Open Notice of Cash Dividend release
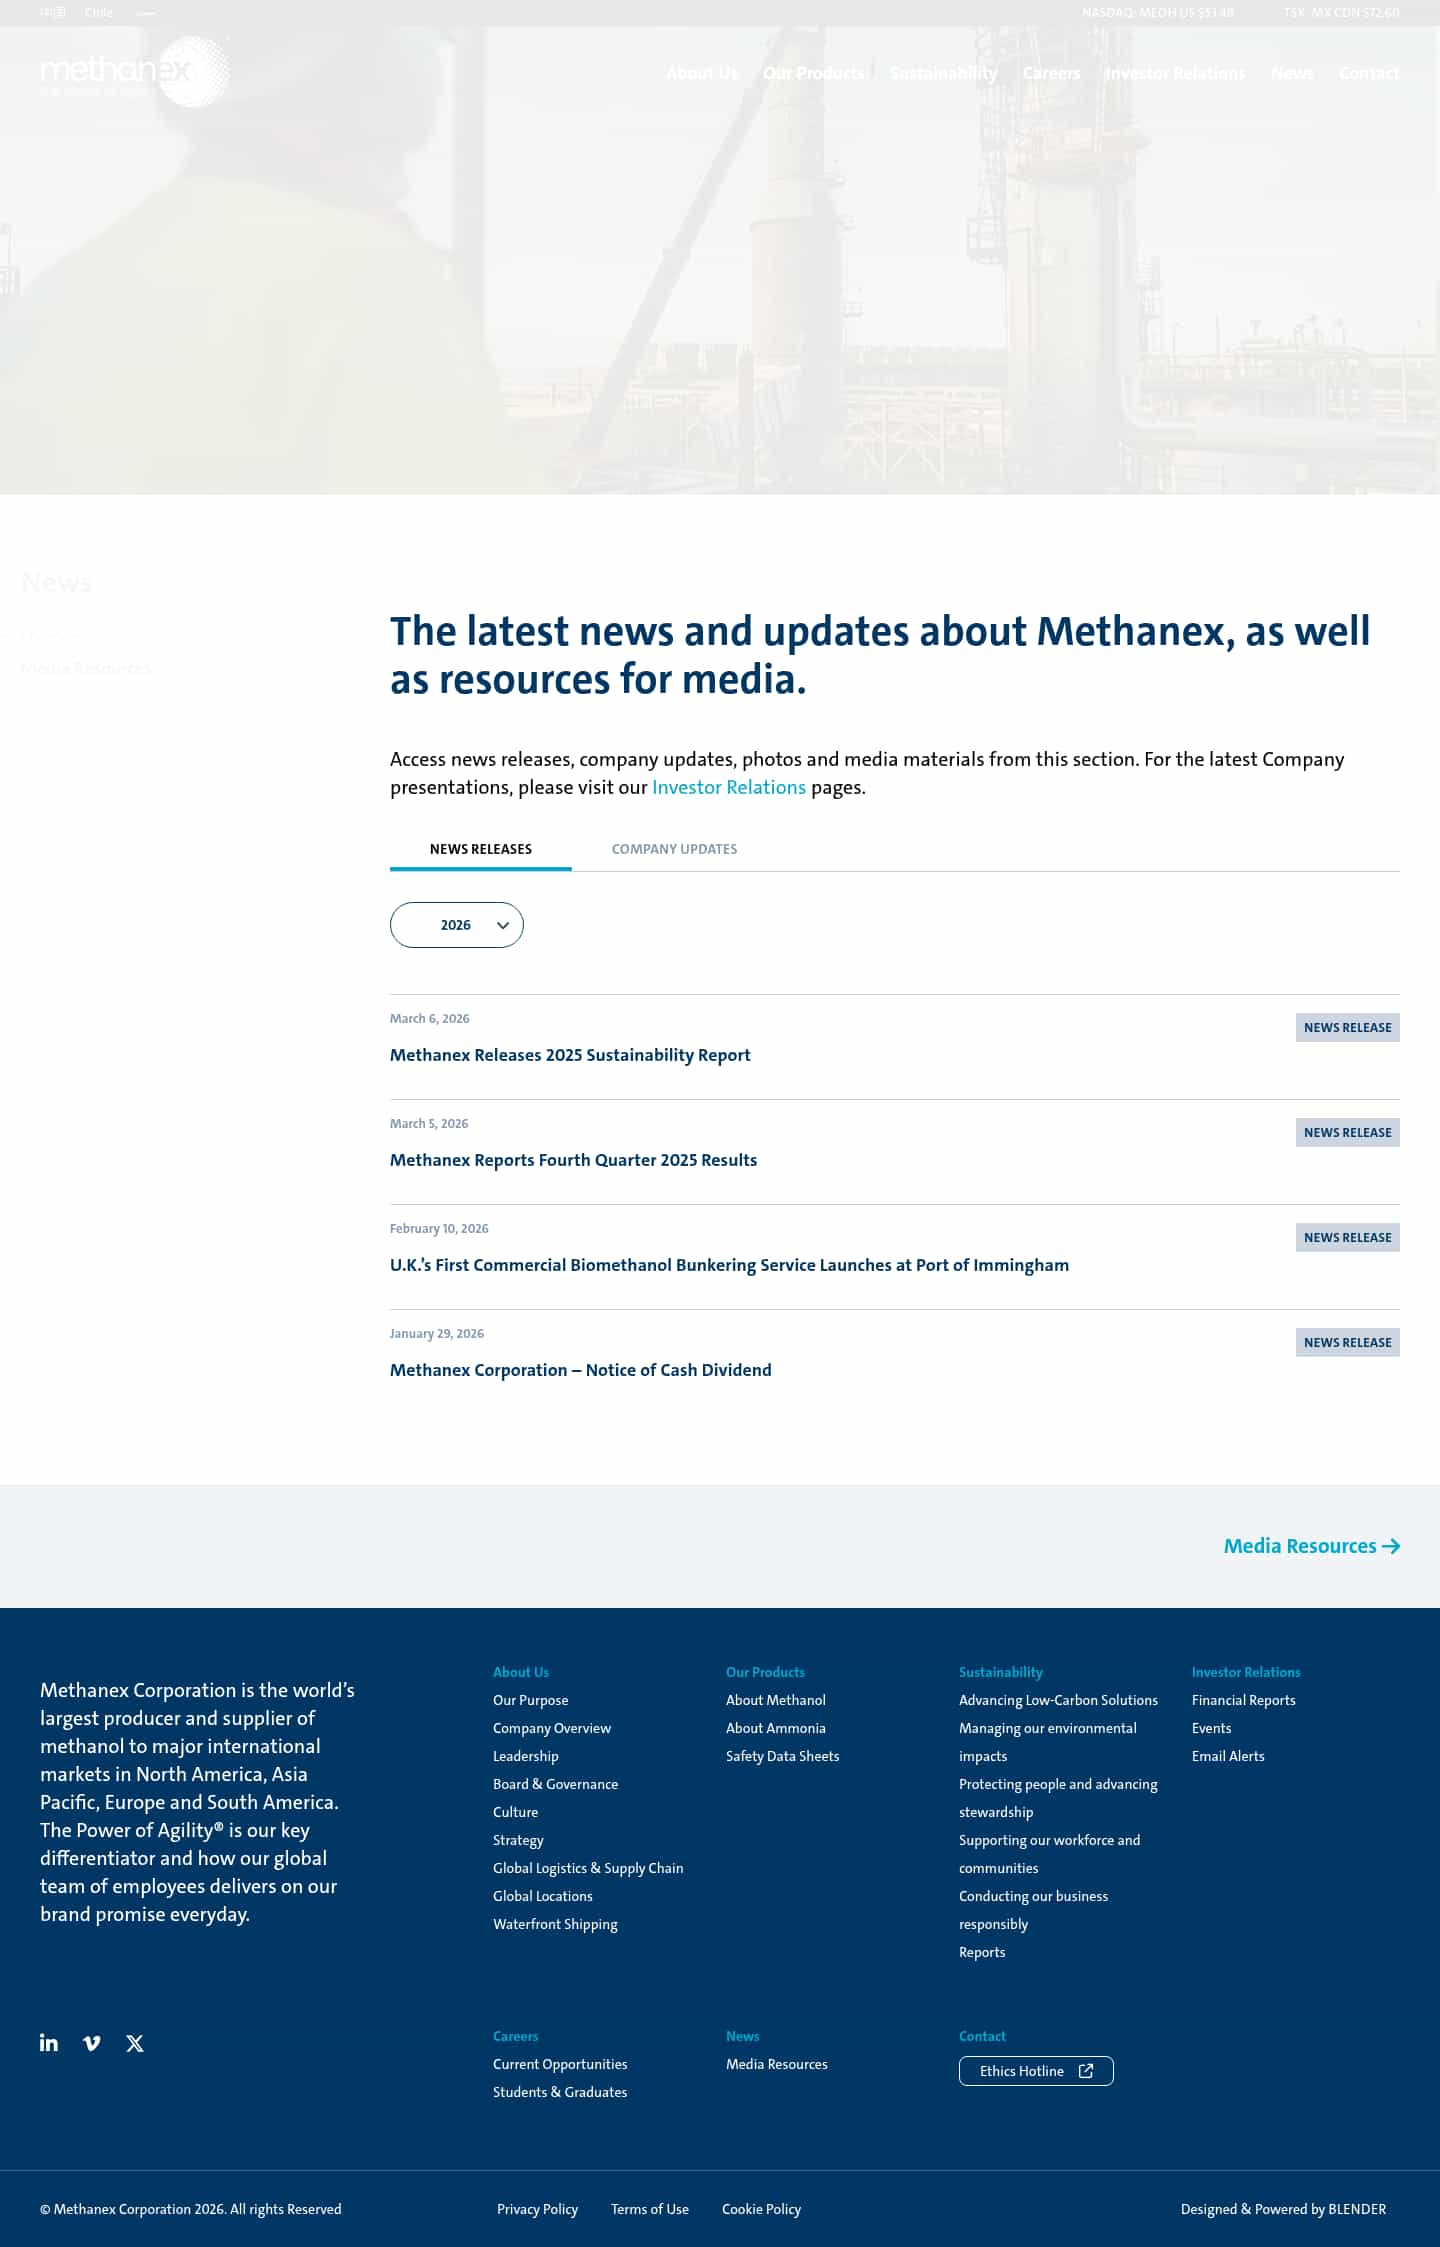This screenshot has width=1440, height=2247. 581,1370
